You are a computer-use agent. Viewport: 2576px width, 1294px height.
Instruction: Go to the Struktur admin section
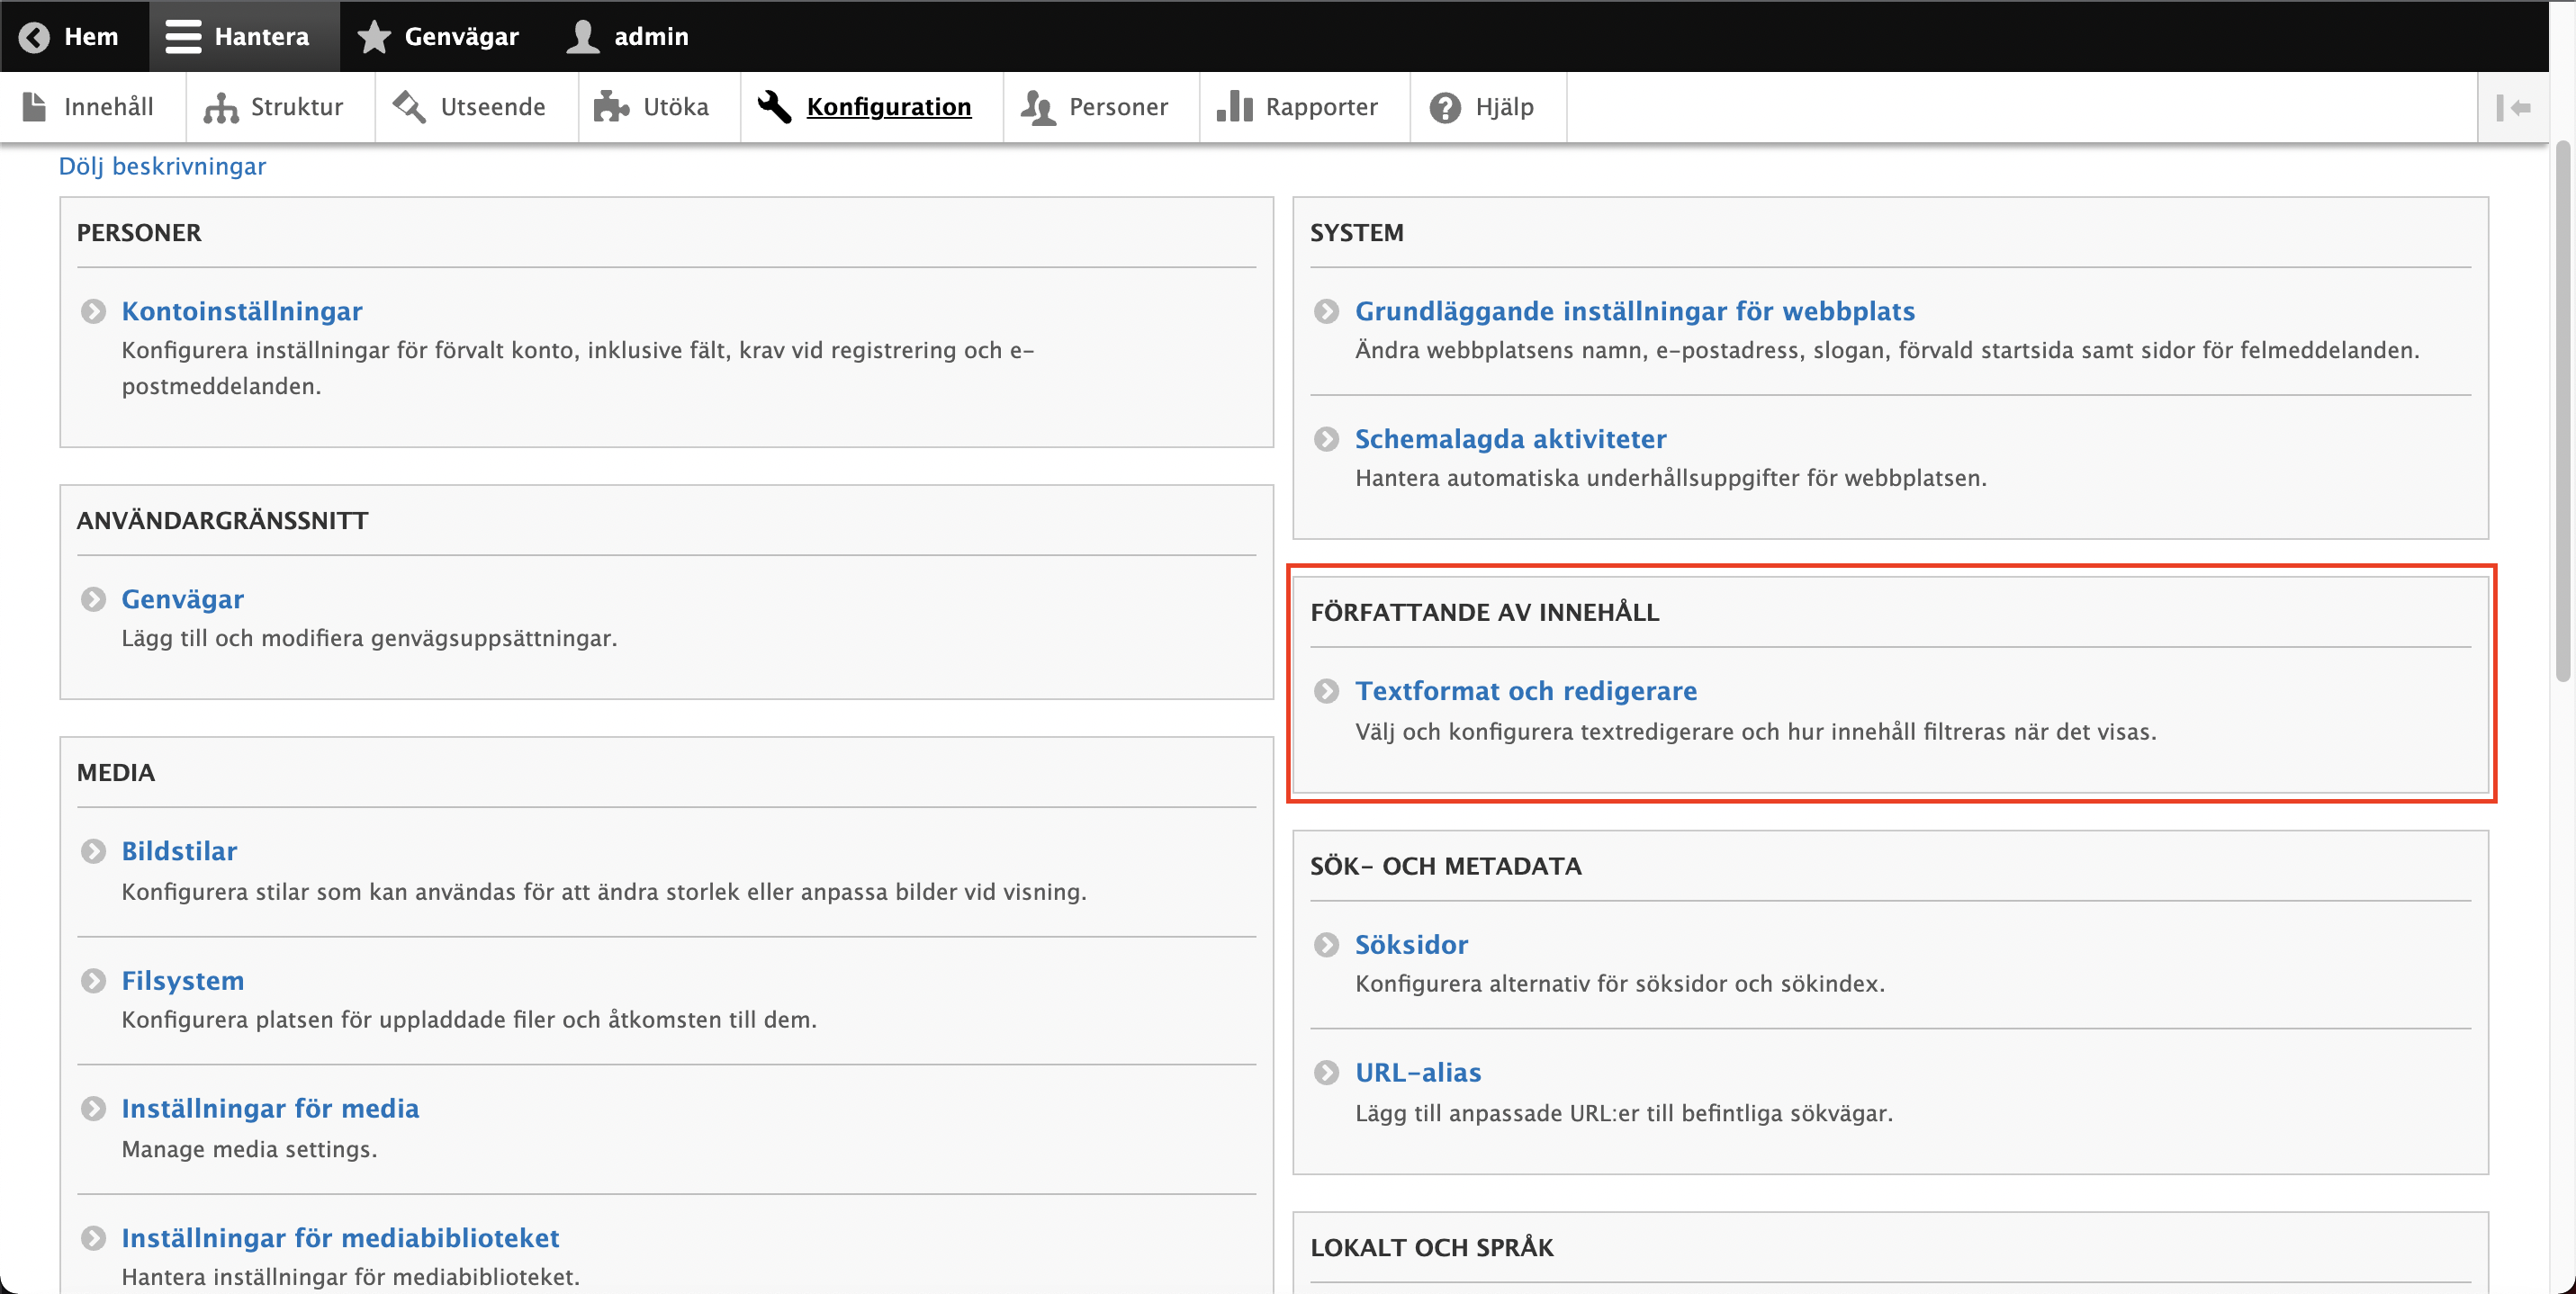280,107
